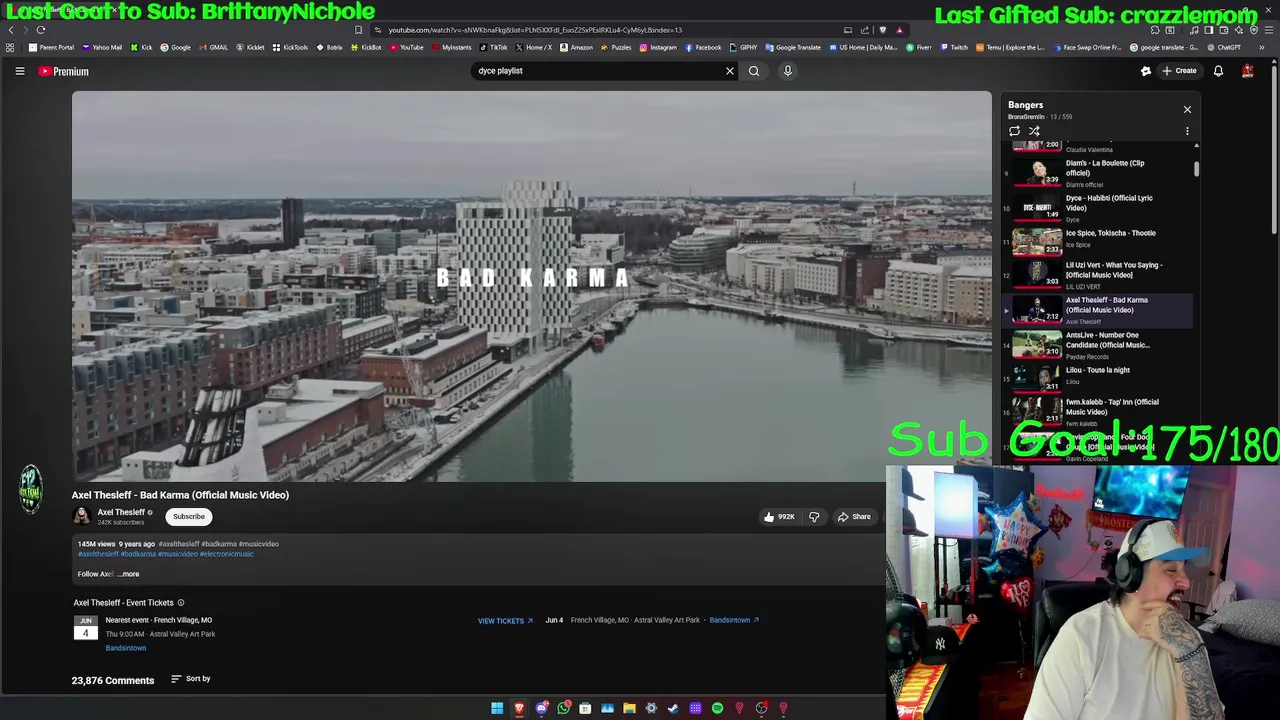The height and width of the screenshot is (720, 1280).
Task: Open Windows Start menu
Action: [497, 708]
